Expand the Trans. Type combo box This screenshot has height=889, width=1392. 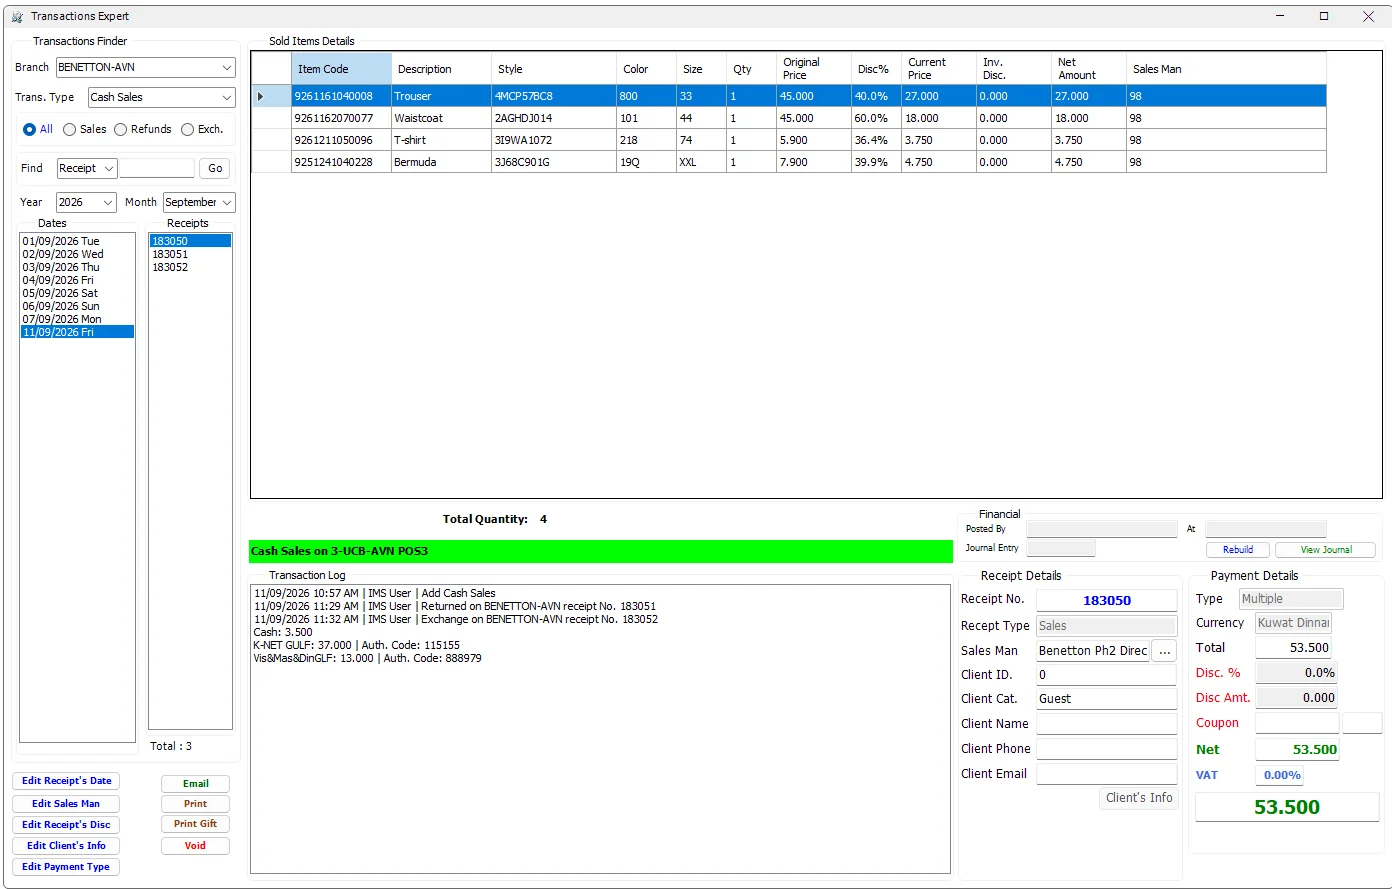[227, 98]
